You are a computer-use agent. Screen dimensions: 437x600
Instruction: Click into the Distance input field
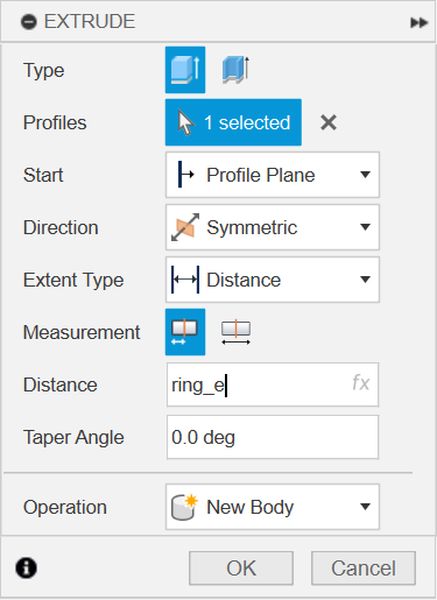click(x=272, y=385)
